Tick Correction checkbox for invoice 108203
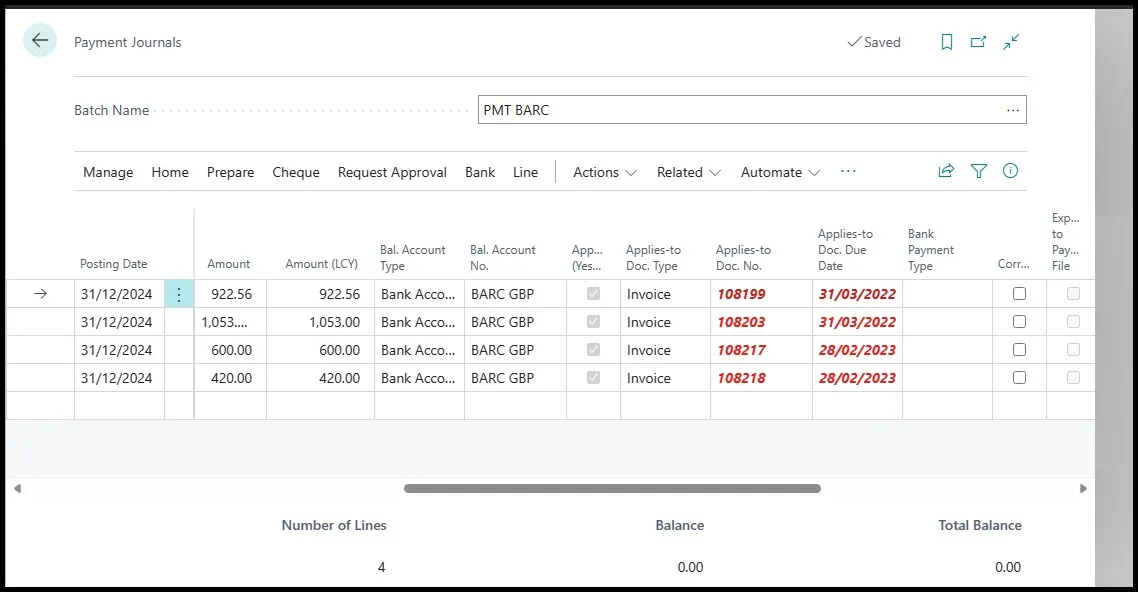The width and height of the screenshot is (1138, 592). 1019,321
